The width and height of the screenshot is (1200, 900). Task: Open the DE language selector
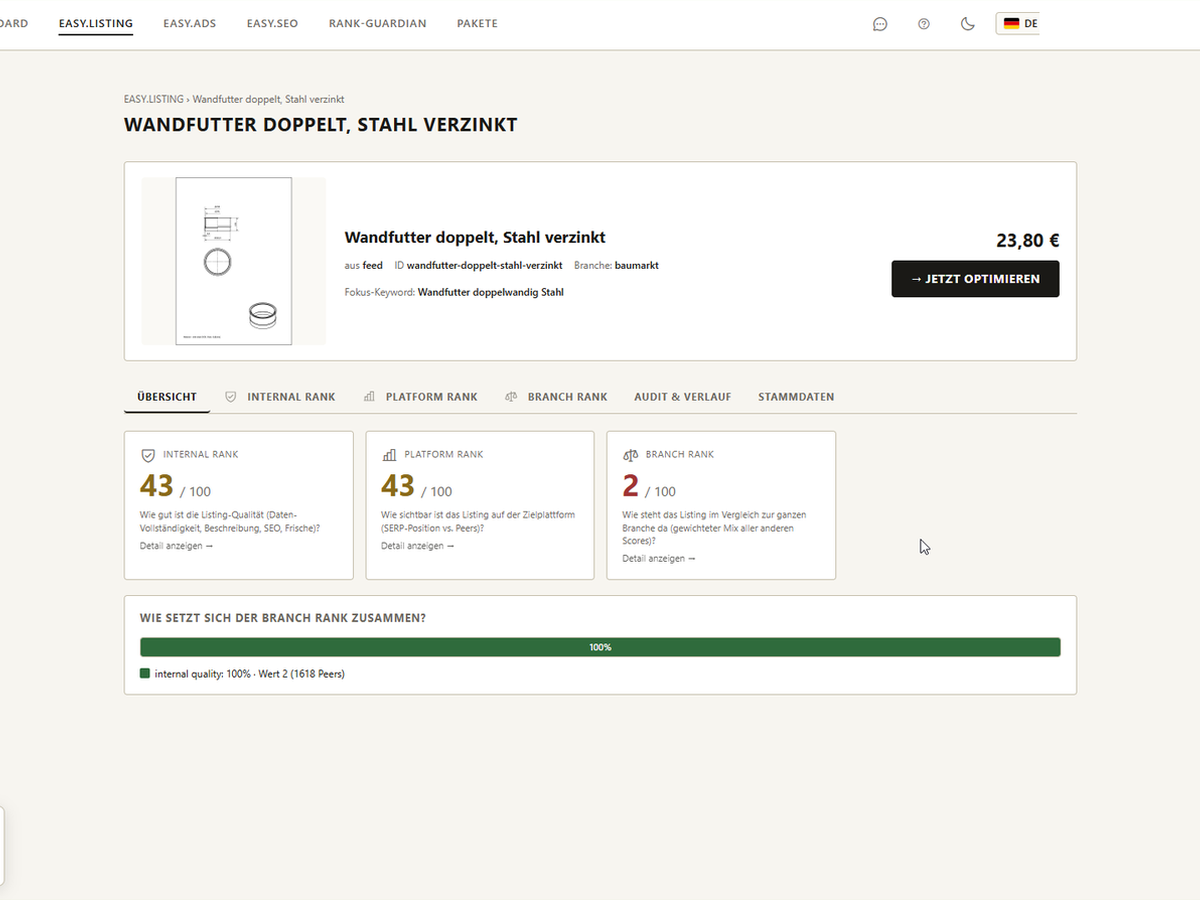[1020, 23]
